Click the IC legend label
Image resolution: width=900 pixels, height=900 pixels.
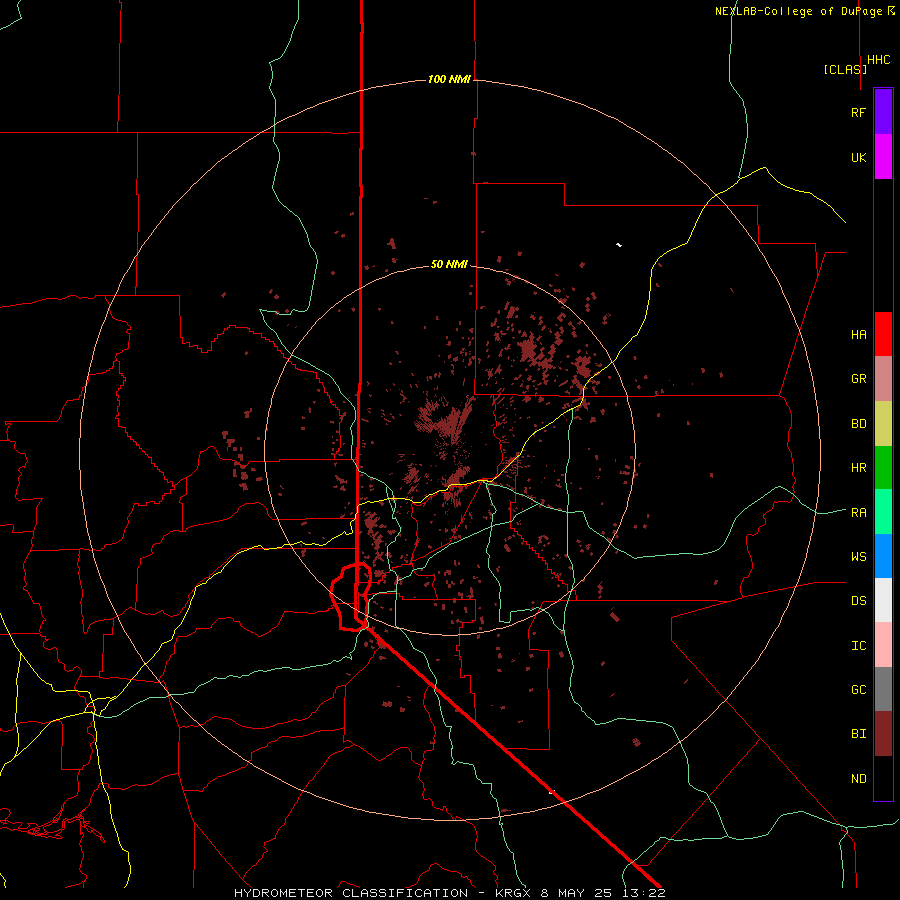pos(858,646)
